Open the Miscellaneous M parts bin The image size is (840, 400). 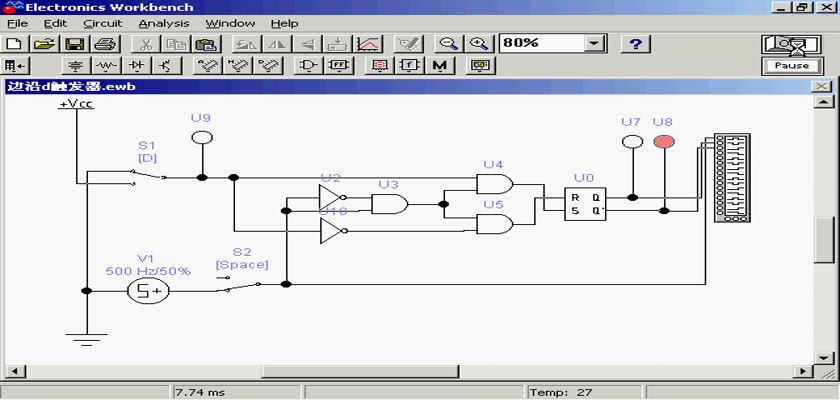(440, 66)
